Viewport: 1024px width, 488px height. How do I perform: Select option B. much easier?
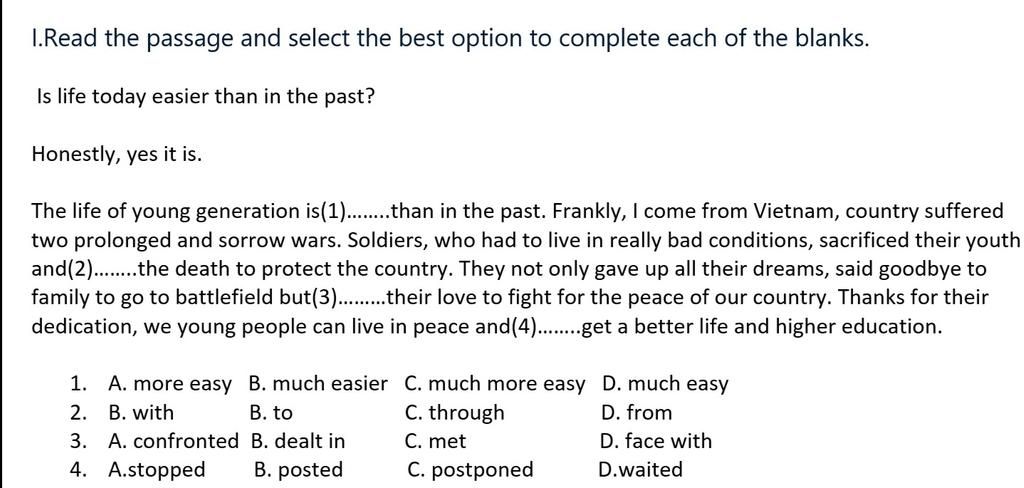coord(318,384)
